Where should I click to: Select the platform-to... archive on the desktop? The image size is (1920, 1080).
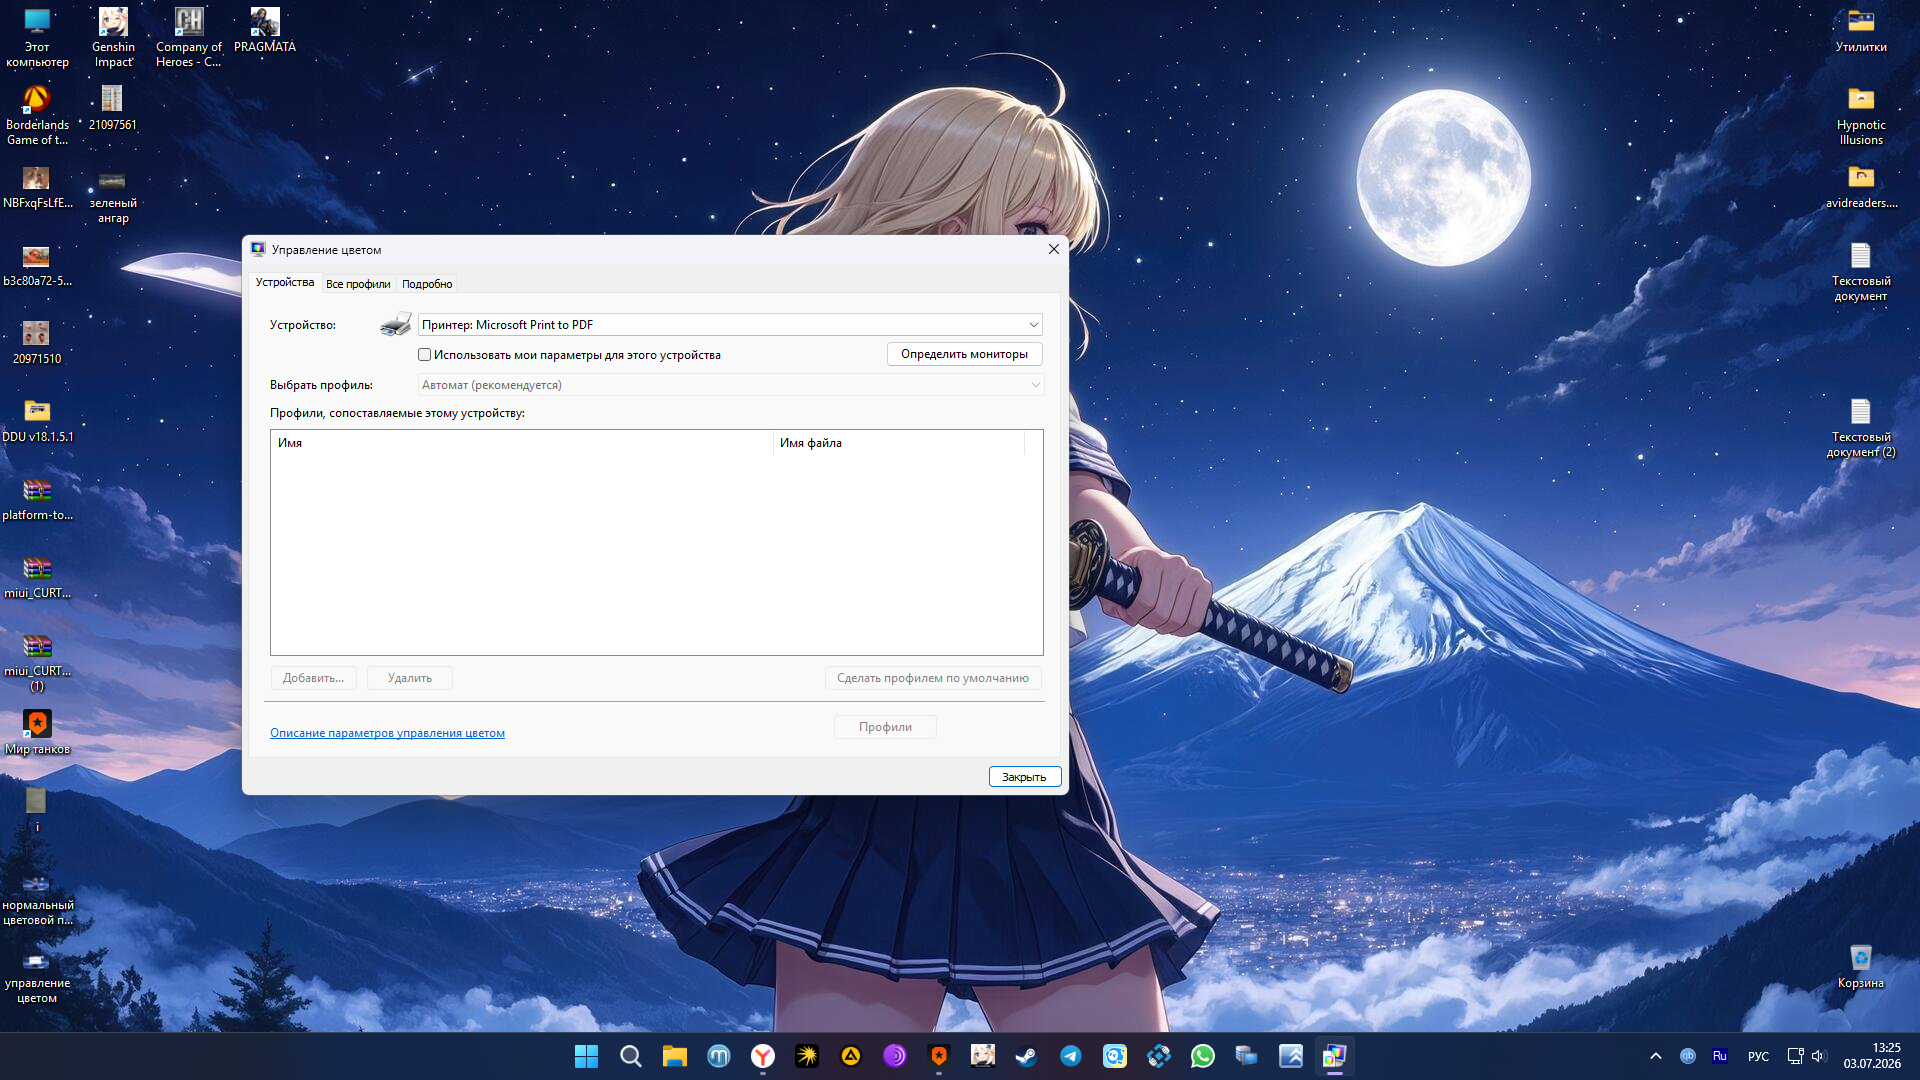point(37,499)
